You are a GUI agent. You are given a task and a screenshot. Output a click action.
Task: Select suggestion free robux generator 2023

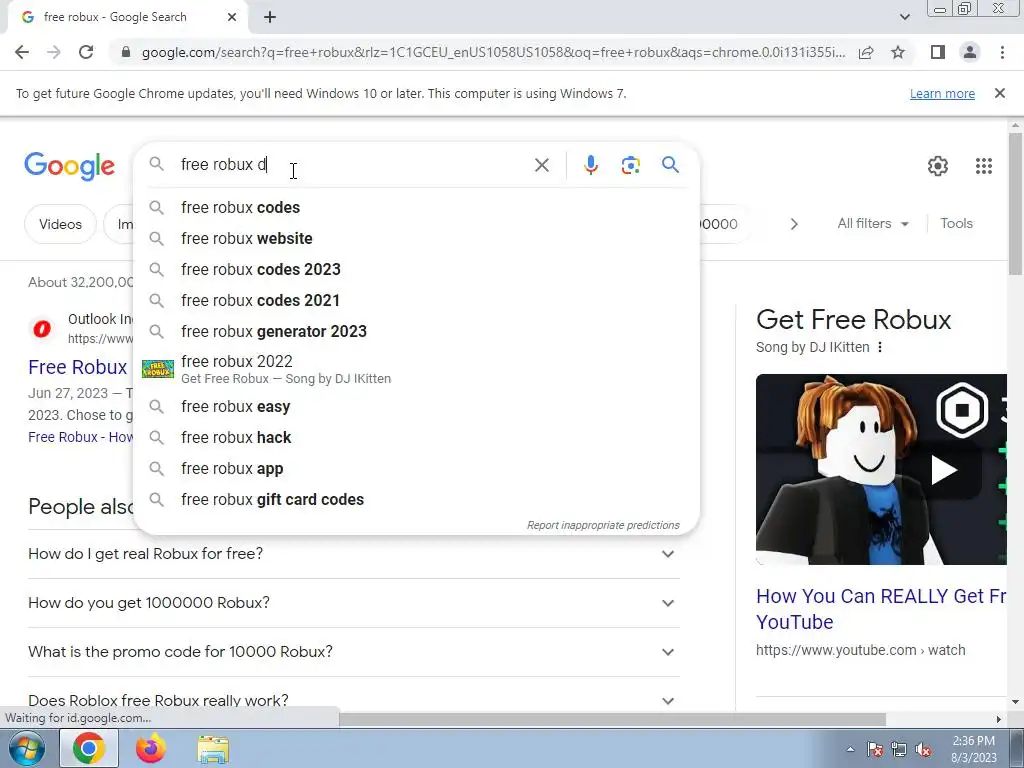point(416,332)
